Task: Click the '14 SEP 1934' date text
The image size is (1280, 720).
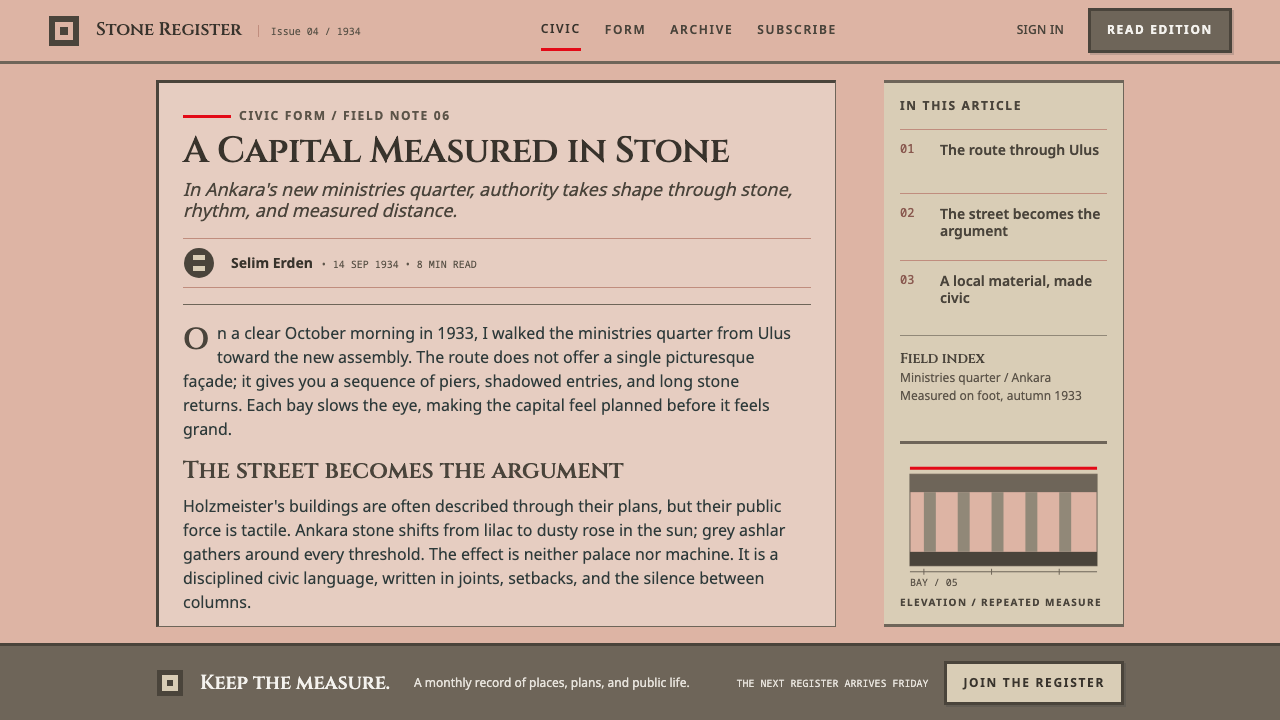Action: (x=366, y=265)
